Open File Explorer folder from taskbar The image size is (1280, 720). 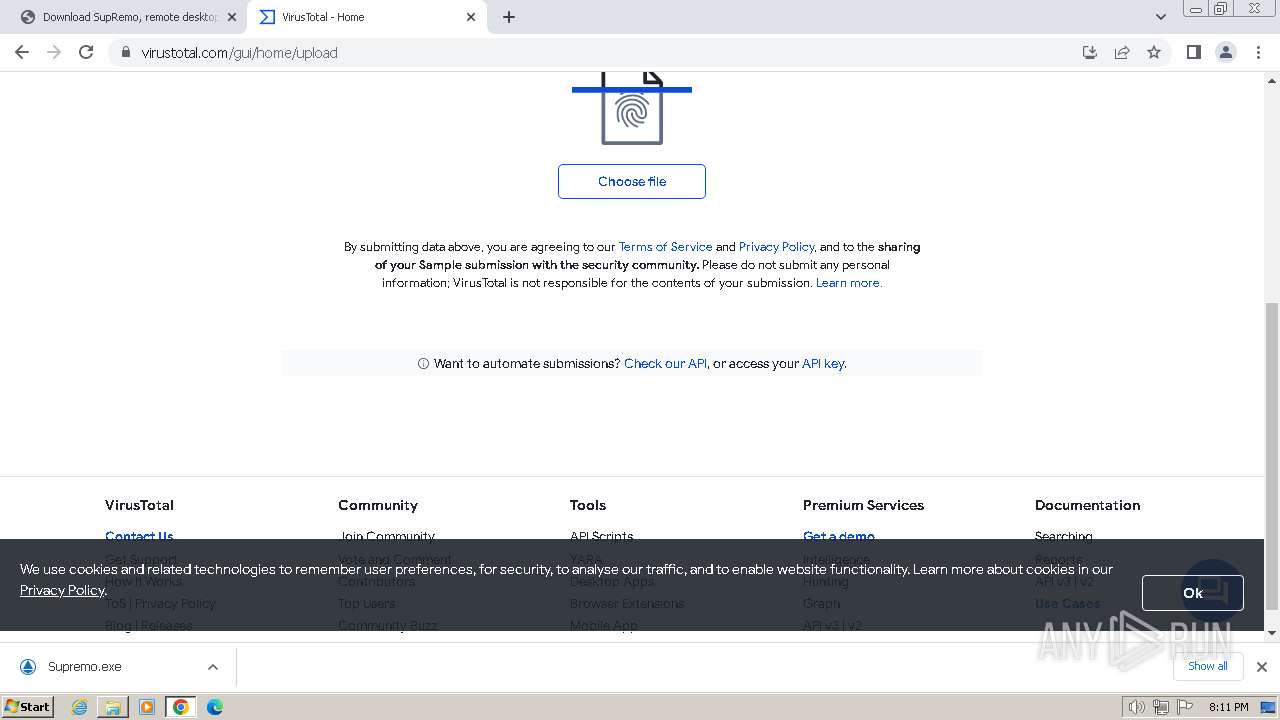(x=113, y=707)
